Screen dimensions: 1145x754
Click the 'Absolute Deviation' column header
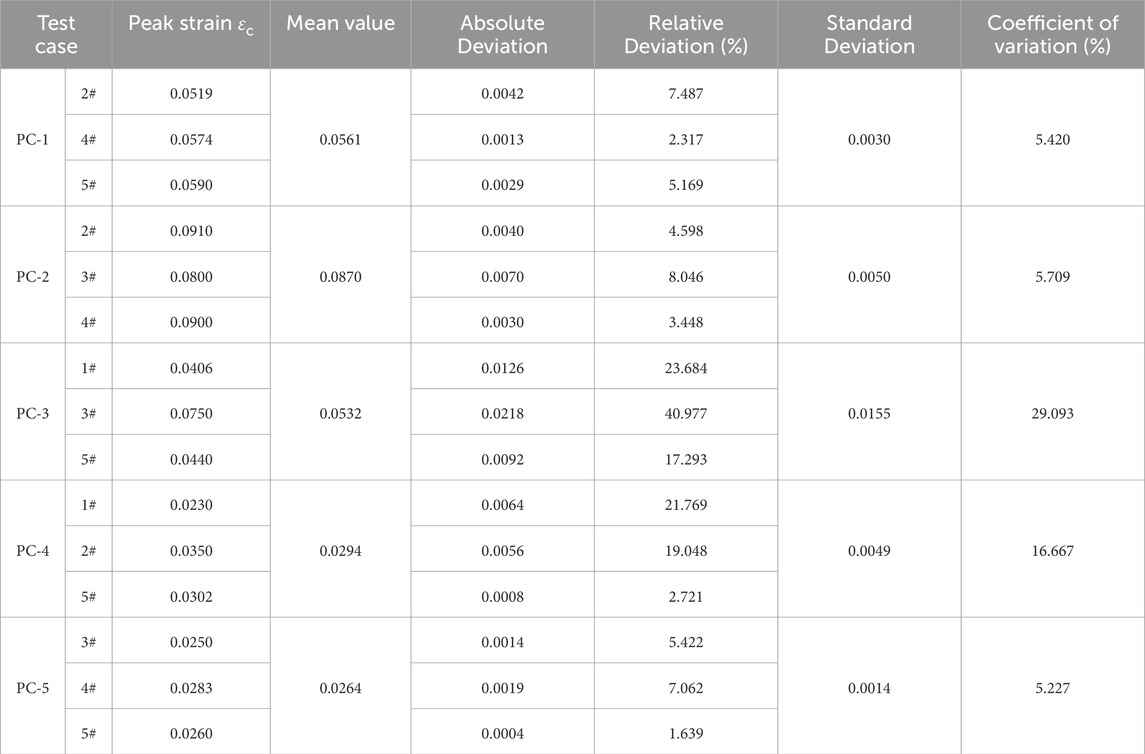pyautogui.click(x=502, y=34)
